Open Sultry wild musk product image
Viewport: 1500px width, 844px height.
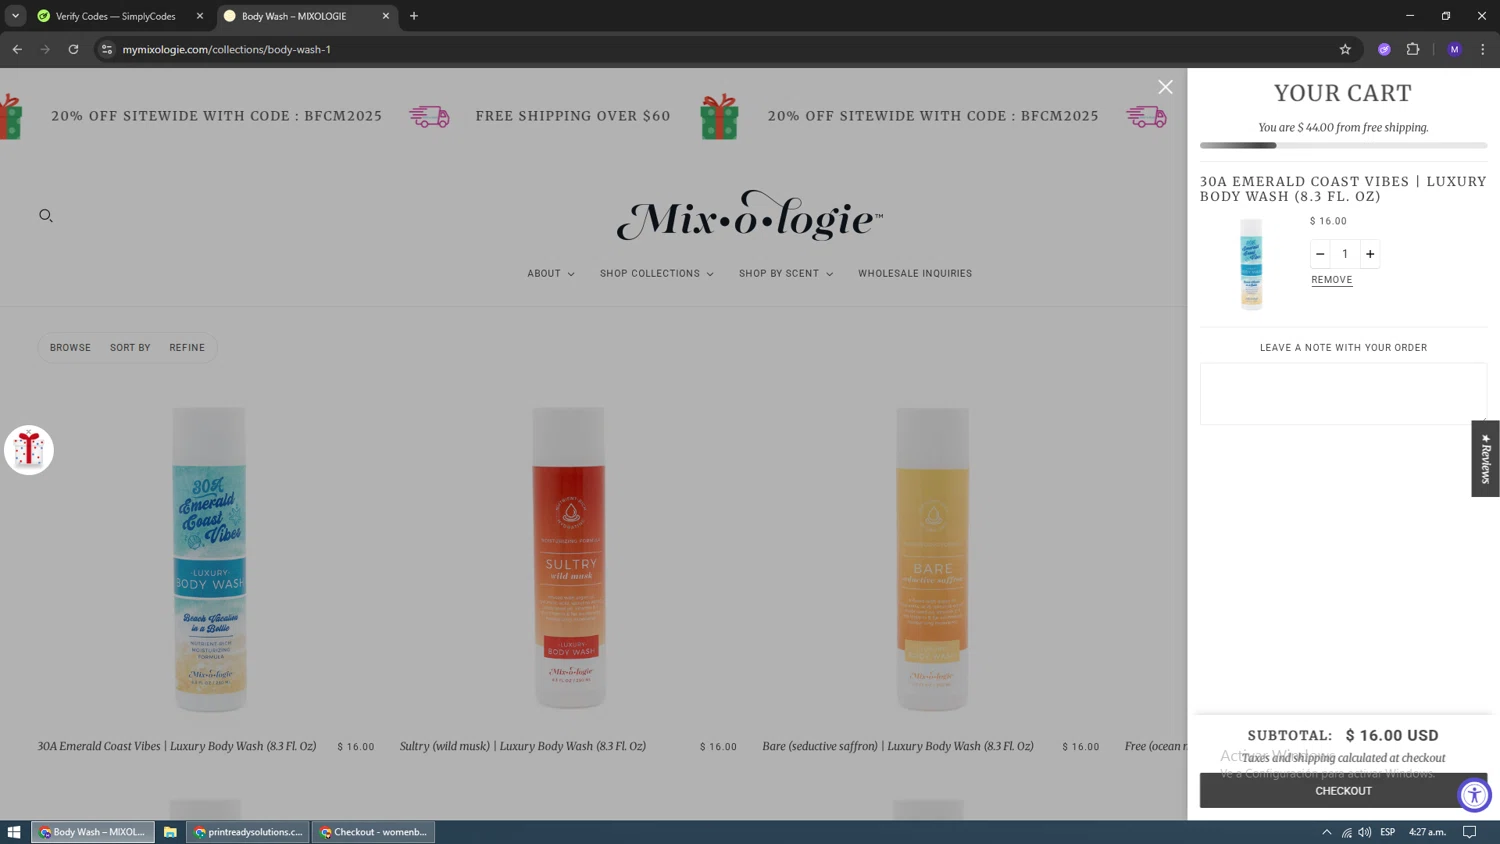[569, 558]
